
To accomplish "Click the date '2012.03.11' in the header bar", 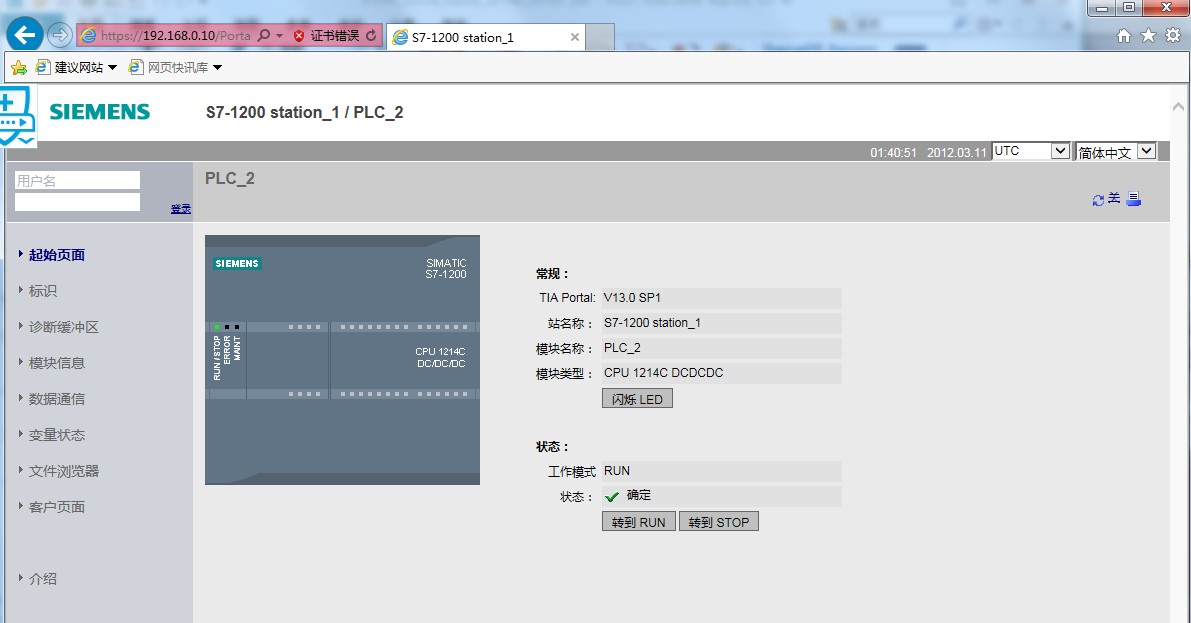I will tap(956, 153).
